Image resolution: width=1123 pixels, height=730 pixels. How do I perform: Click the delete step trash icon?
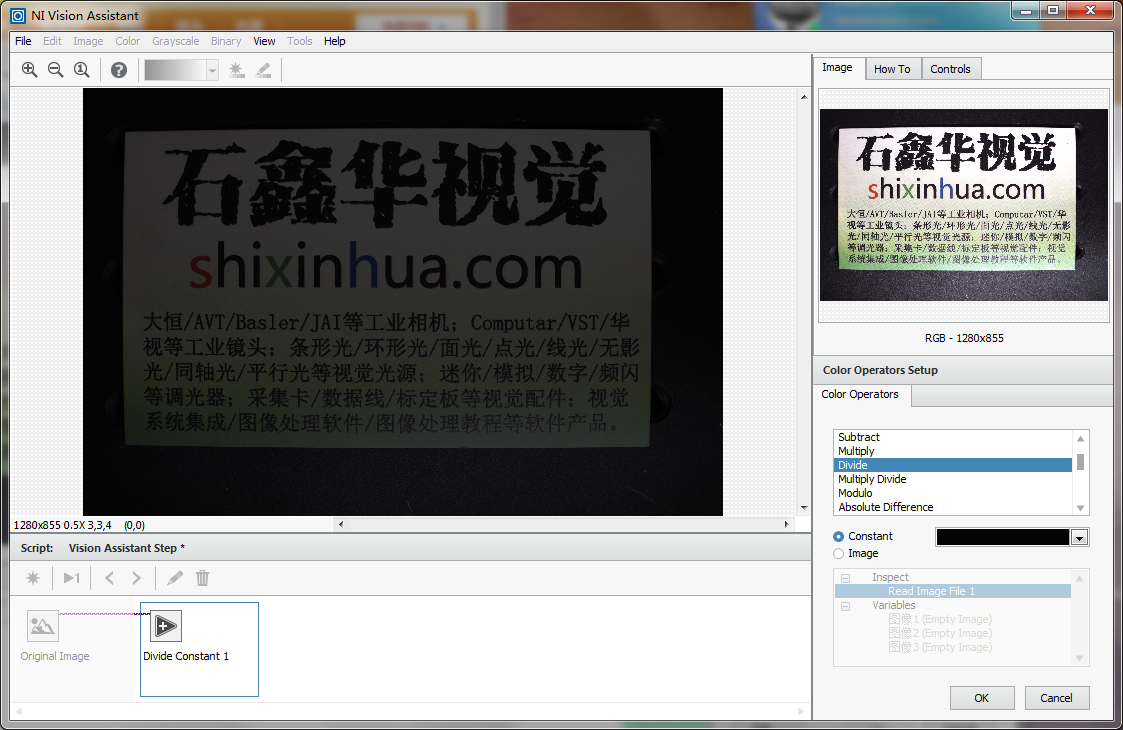(x=203, y=577)
